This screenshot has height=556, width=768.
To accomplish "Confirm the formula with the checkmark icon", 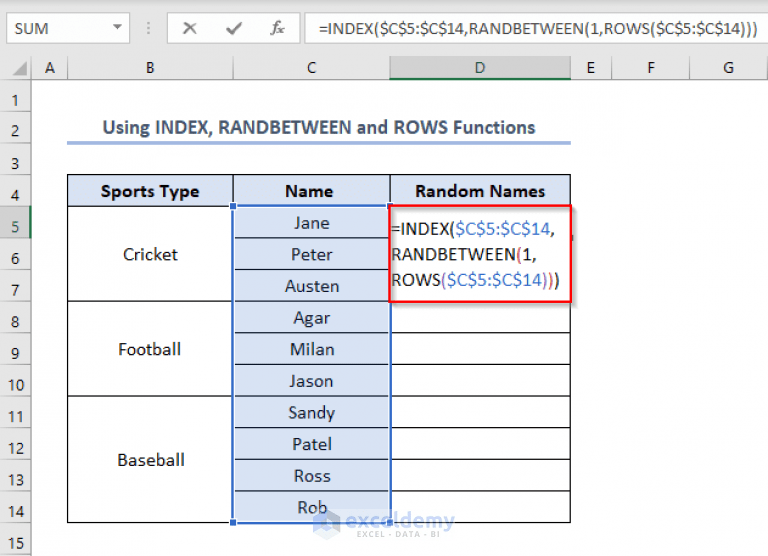I will 234,28.
